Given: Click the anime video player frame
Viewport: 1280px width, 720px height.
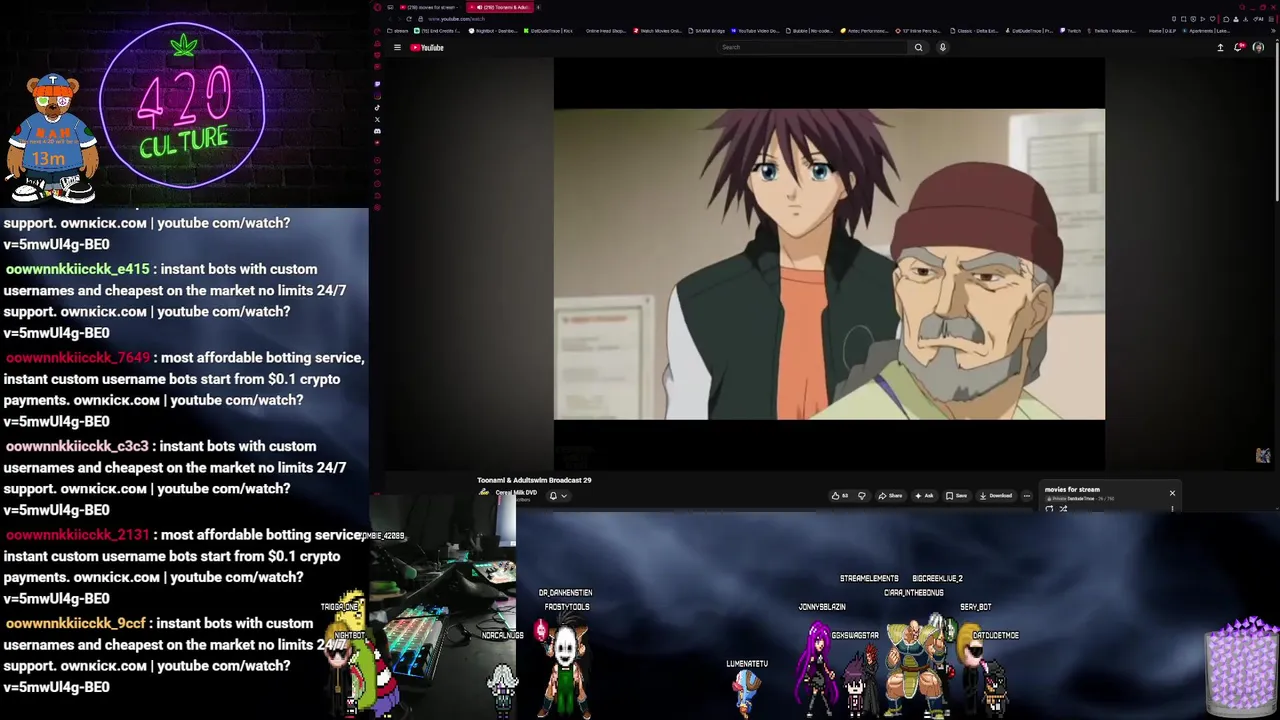Looking at the screenshot, I should click(829, 264).
